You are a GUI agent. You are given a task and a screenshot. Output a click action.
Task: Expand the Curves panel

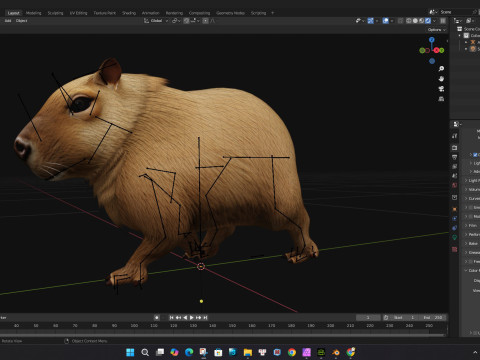[x=466, y=198]
